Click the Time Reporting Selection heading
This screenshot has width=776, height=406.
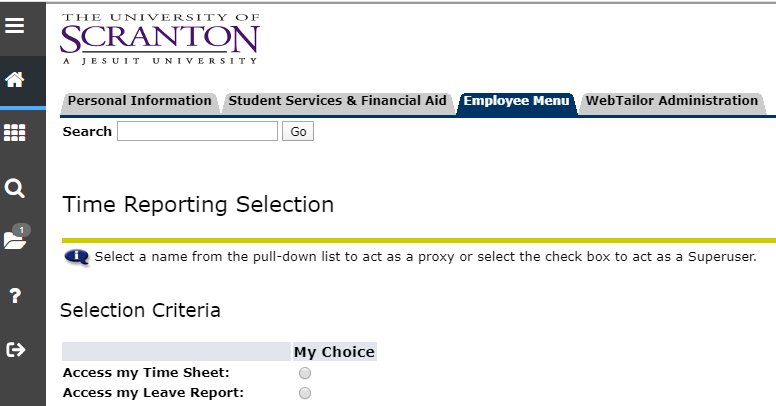pyautogui.click(x=198, y=204)
